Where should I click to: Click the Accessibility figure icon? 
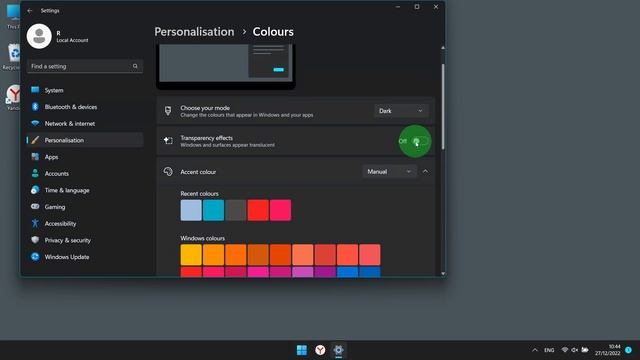pyautogui.click(x=35, y=223)
